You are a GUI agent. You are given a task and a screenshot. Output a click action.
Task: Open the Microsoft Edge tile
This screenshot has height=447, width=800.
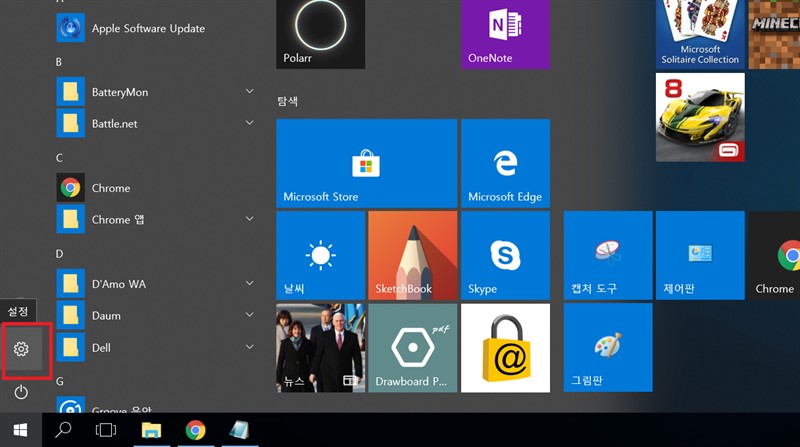pyautogui.click(x=505, y=163)
